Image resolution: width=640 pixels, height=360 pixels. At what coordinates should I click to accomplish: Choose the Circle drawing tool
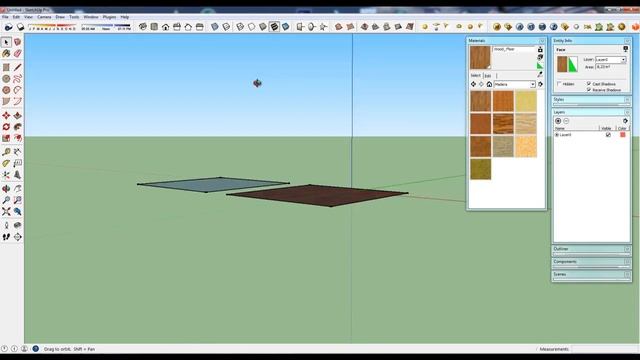pyautogui.click(x=6, y=78)
